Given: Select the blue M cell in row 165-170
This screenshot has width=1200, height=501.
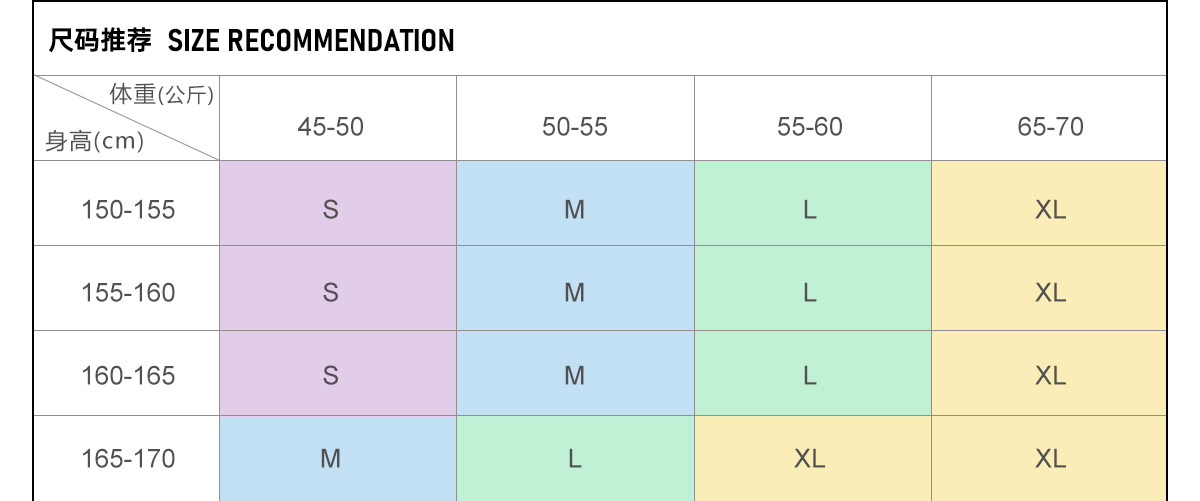Looking at the screenshot, I should coord(331,459).
